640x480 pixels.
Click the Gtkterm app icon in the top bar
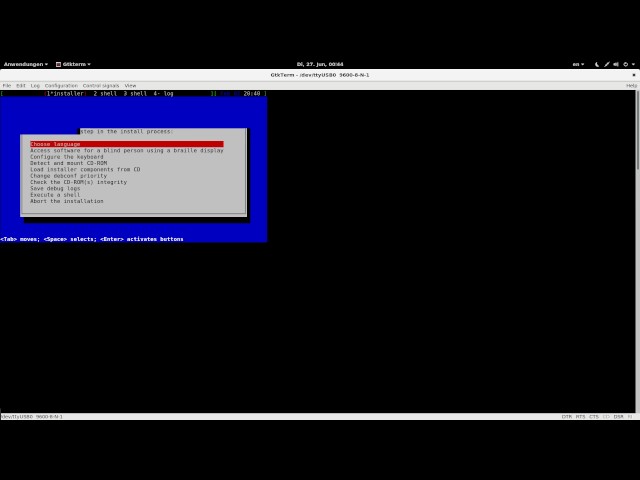58,64
